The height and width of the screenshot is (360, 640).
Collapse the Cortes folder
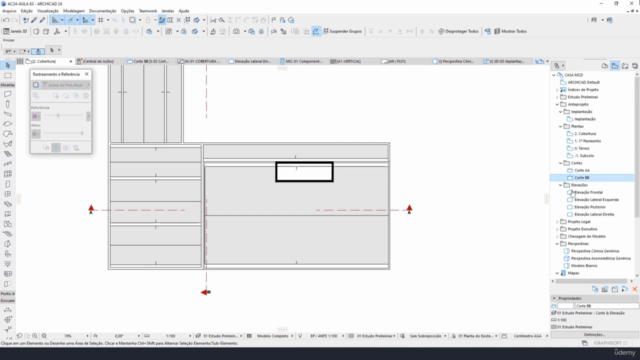561,163
